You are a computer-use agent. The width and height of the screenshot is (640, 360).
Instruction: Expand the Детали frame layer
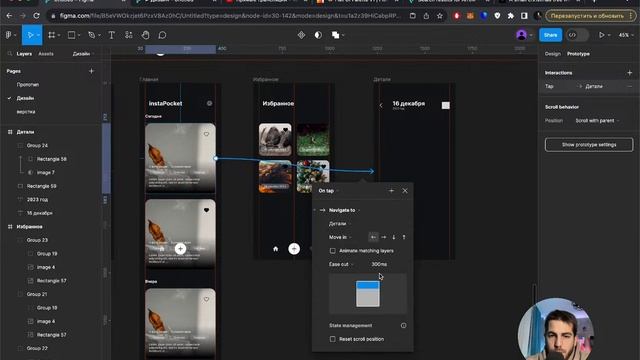(10, 132)
